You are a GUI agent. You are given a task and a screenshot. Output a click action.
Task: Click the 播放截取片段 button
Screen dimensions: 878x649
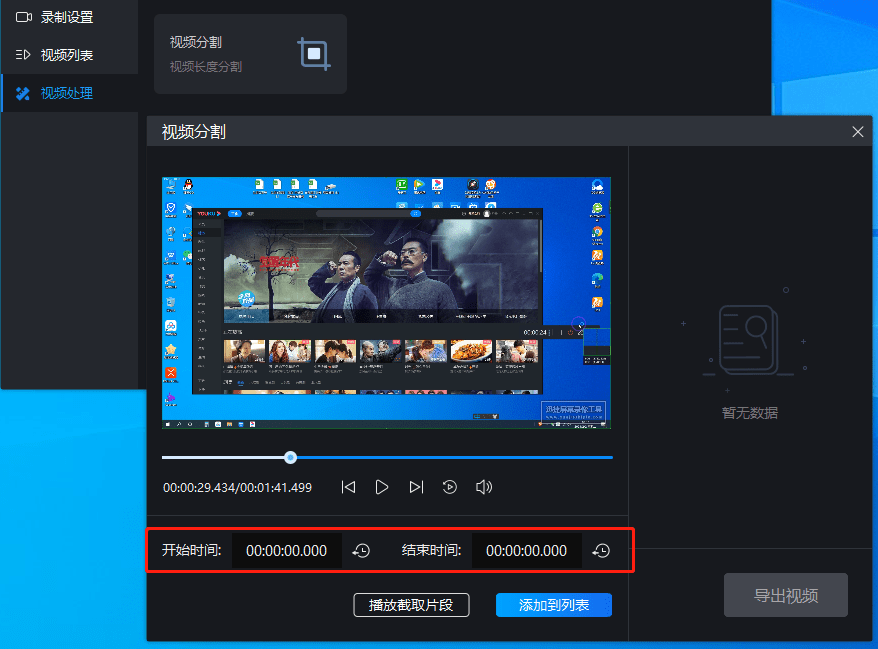point(411,605)
